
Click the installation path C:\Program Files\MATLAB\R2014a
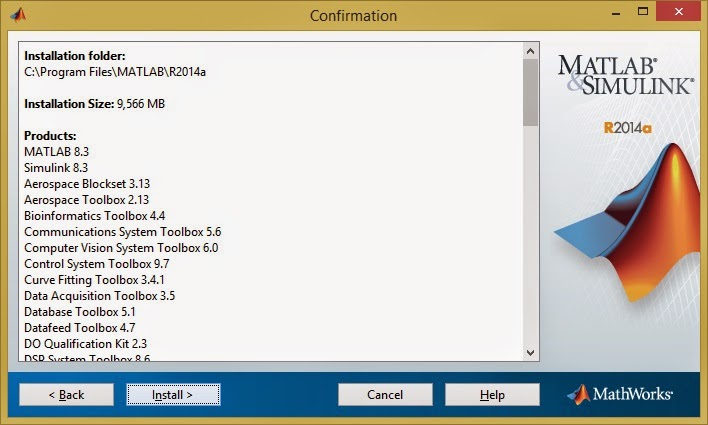click(x=115, y=72)
